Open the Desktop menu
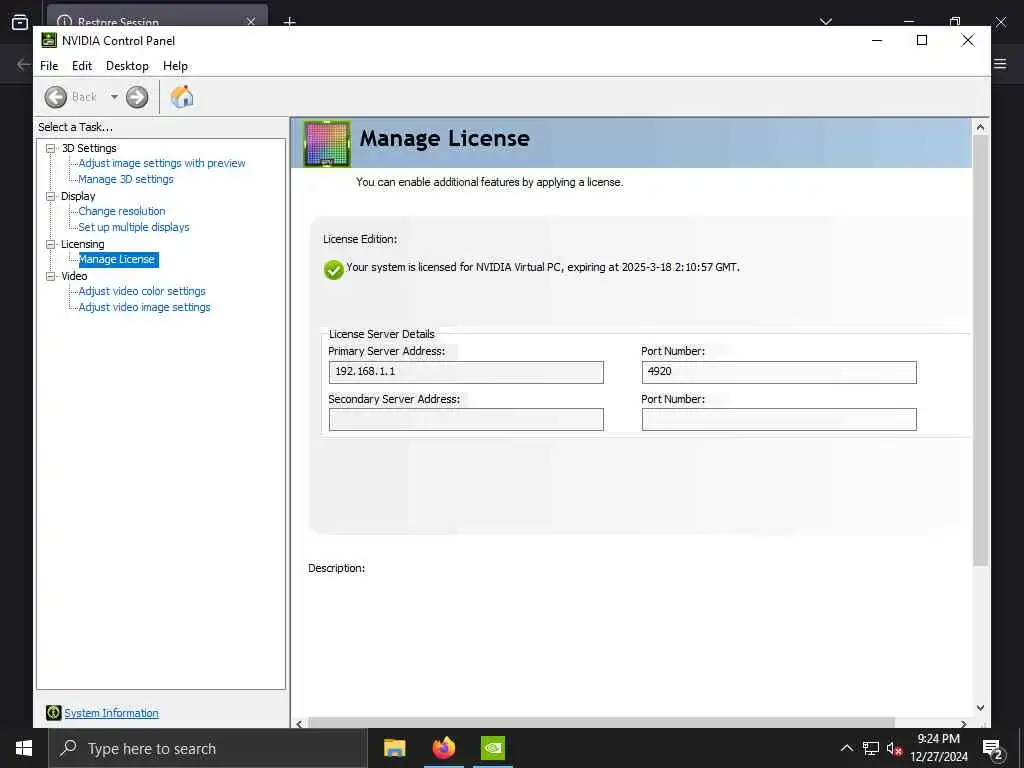Image resolution: width=1024 pixels, height=768 pixels. point(127,66)
